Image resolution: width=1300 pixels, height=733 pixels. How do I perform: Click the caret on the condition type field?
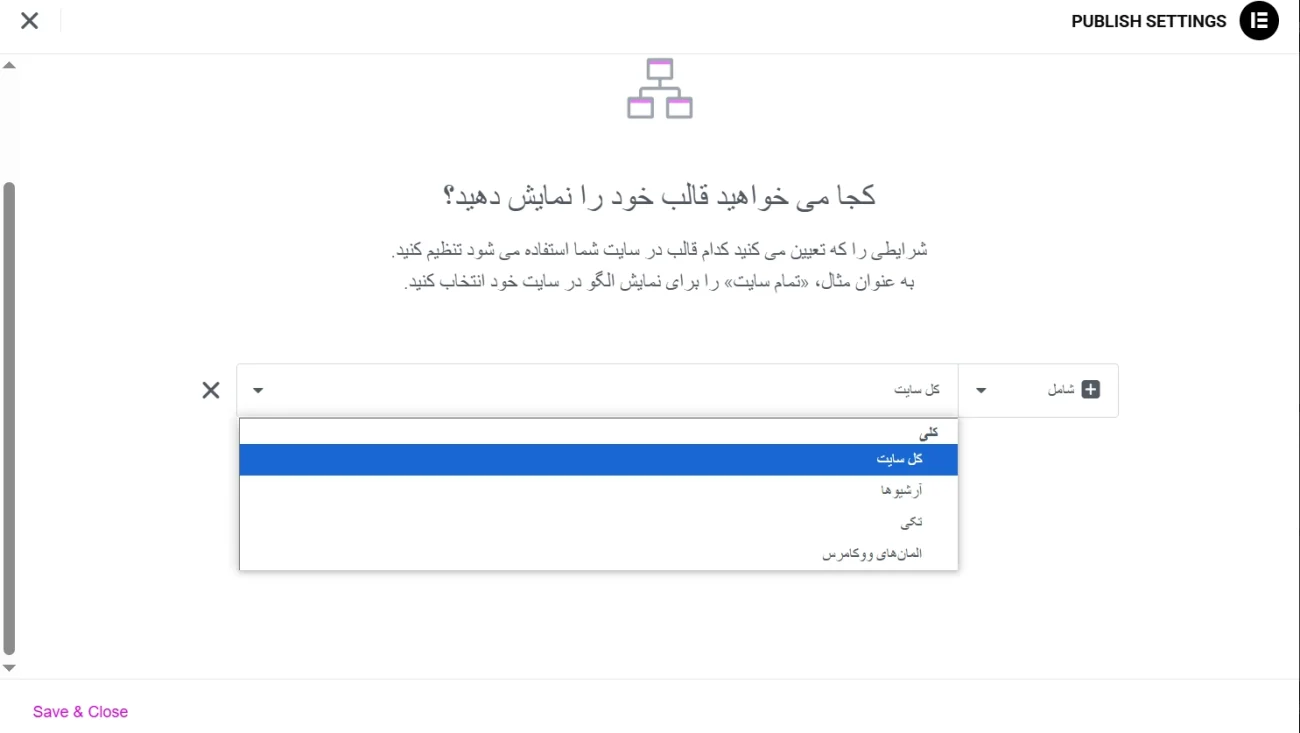[x=257, y=390]
